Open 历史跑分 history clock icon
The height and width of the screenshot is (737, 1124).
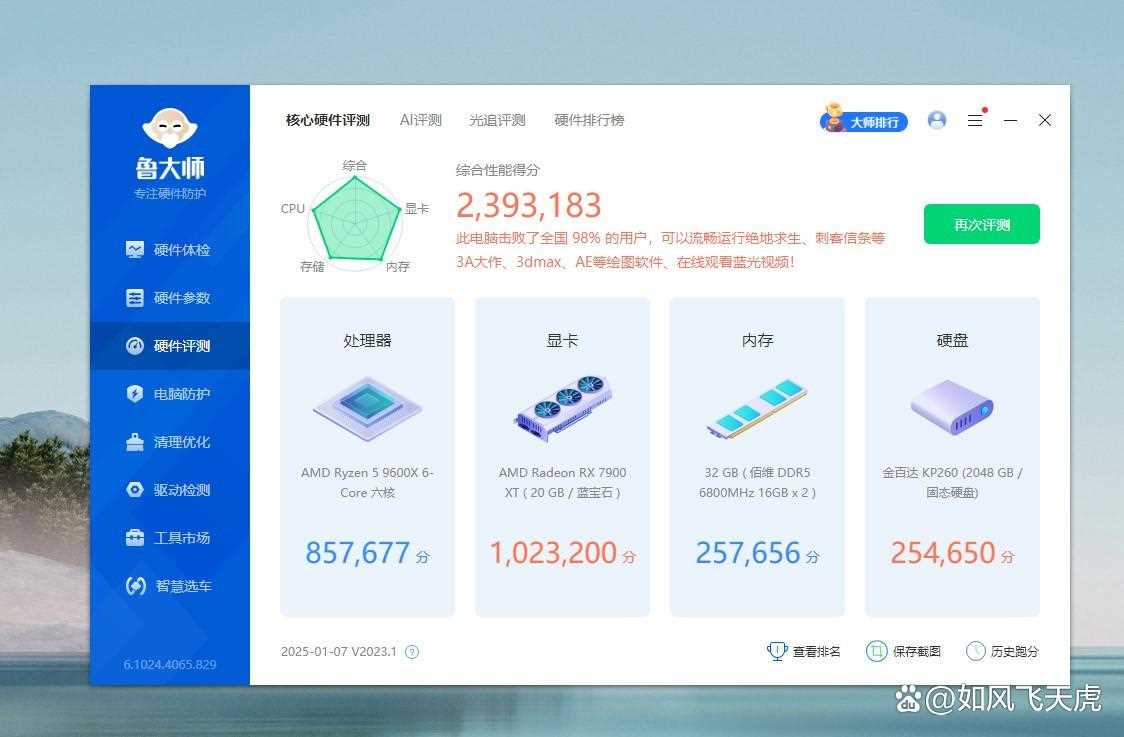(x=973, y=650)
